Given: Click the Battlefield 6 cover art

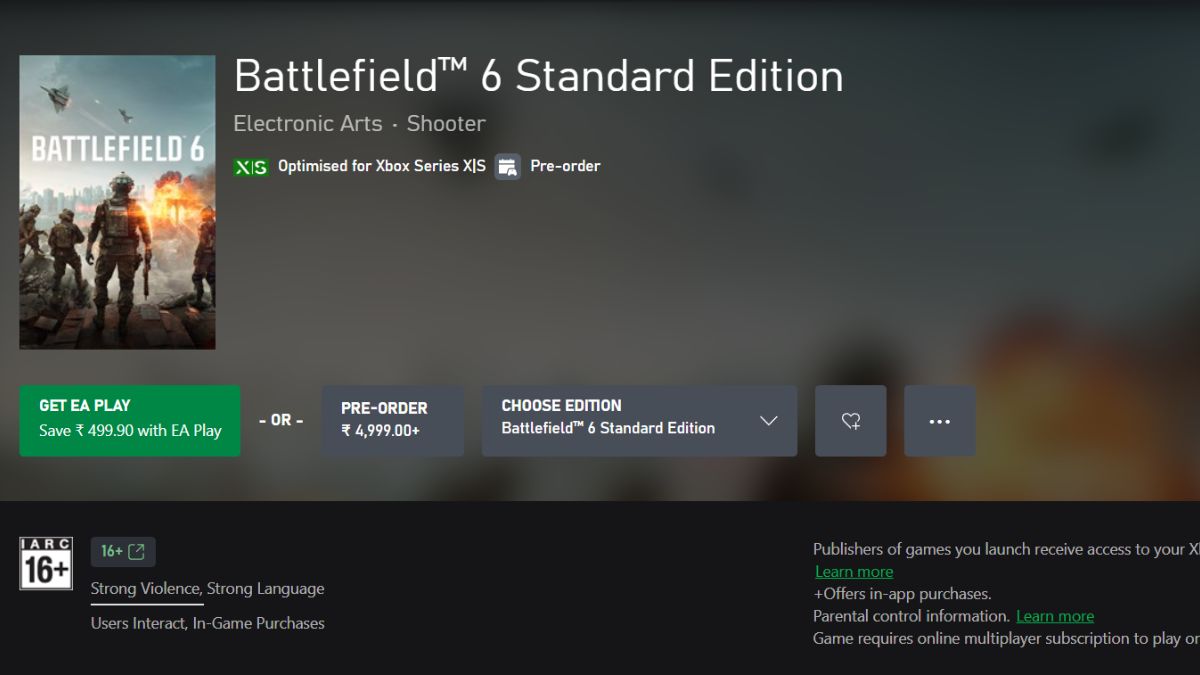Looking at the screenshot, I should pyautogui.click(x=116, y=201).
